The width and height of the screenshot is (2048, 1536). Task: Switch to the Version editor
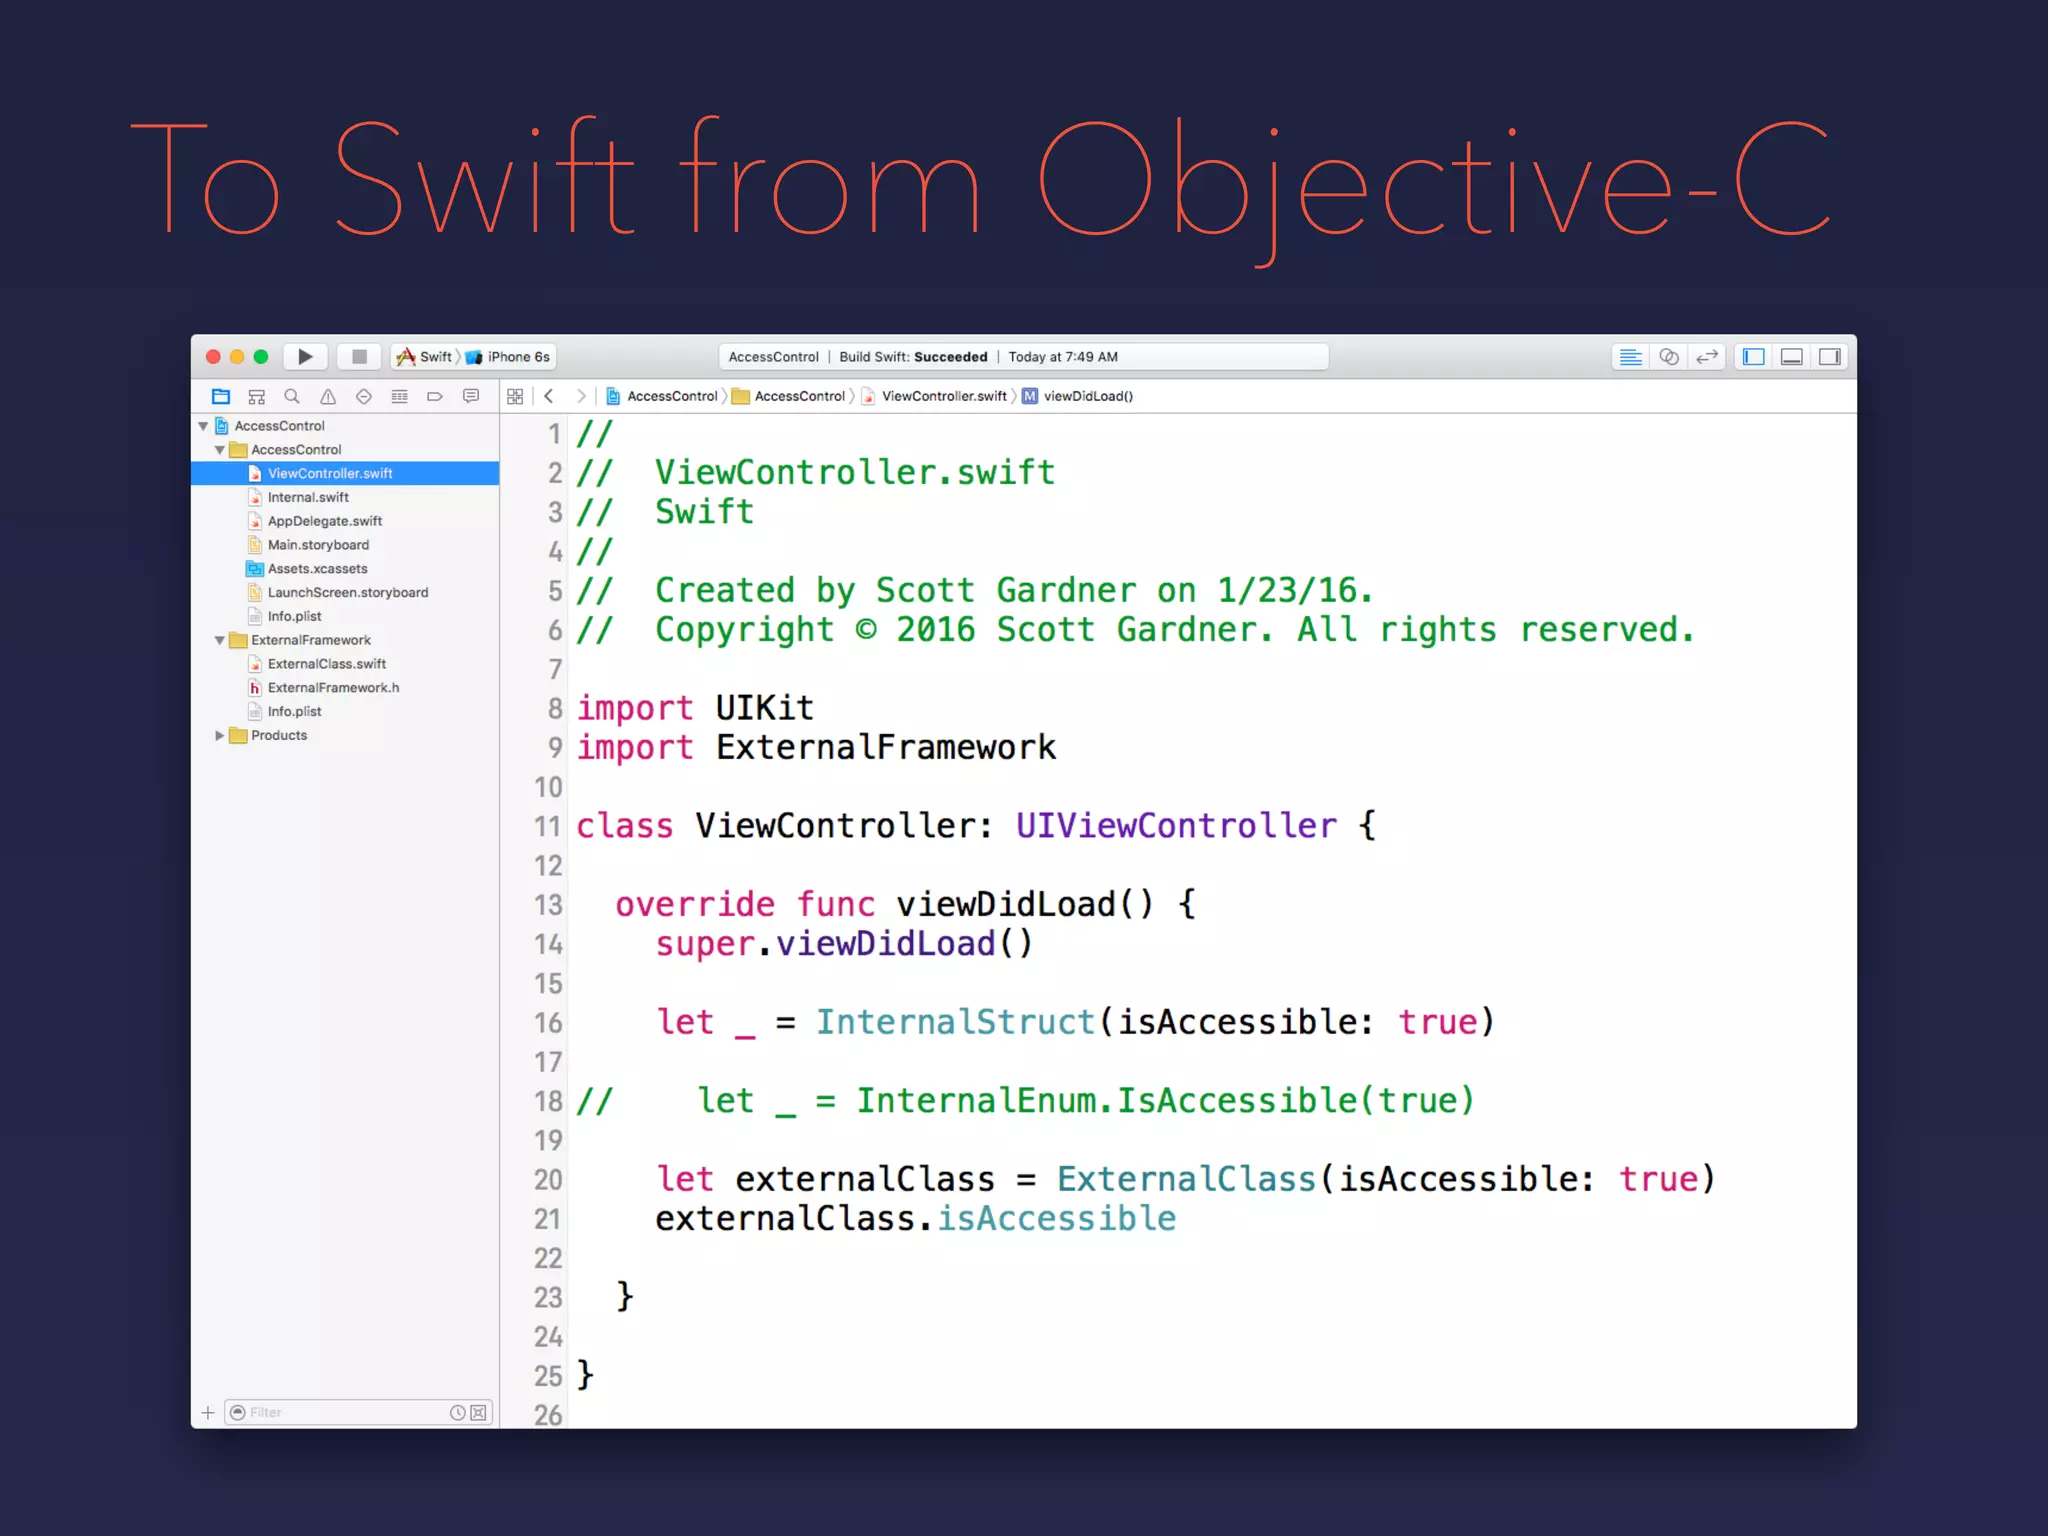pos(1707,357)
